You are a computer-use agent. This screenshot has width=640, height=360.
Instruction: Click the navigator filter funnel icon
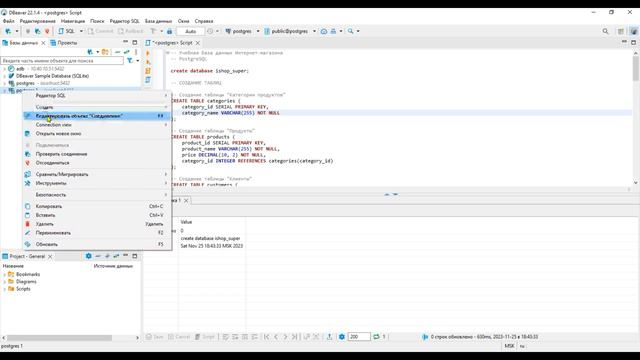point(129,60)
